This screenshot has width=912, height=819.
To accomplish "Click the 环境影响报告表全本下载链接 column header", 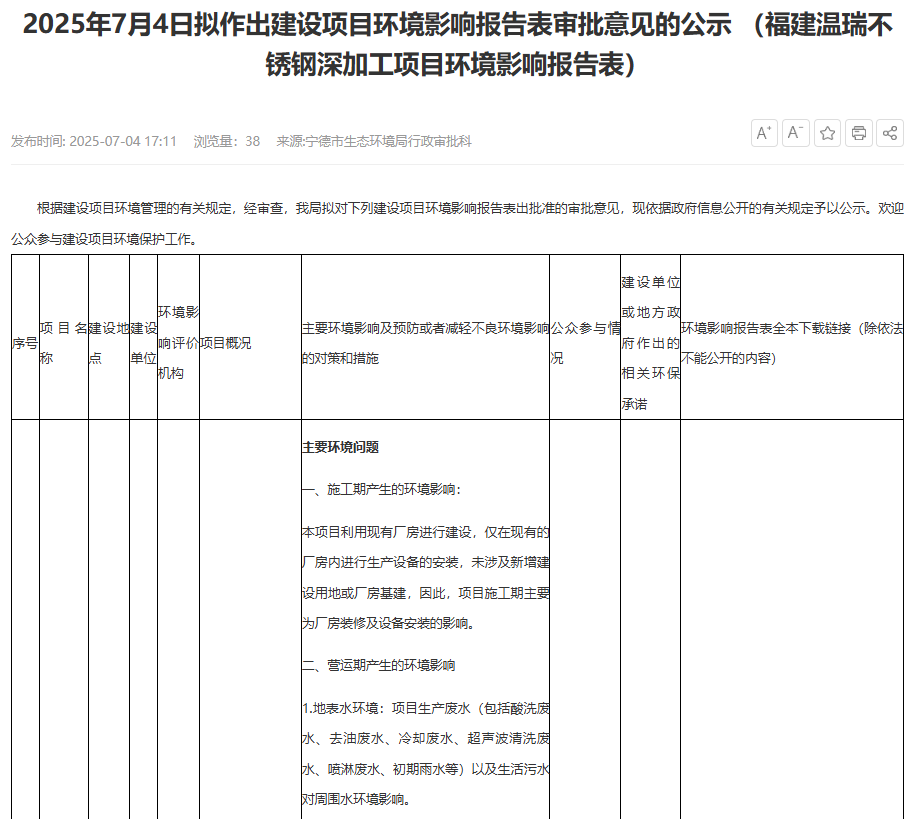I will pos(791,342).
